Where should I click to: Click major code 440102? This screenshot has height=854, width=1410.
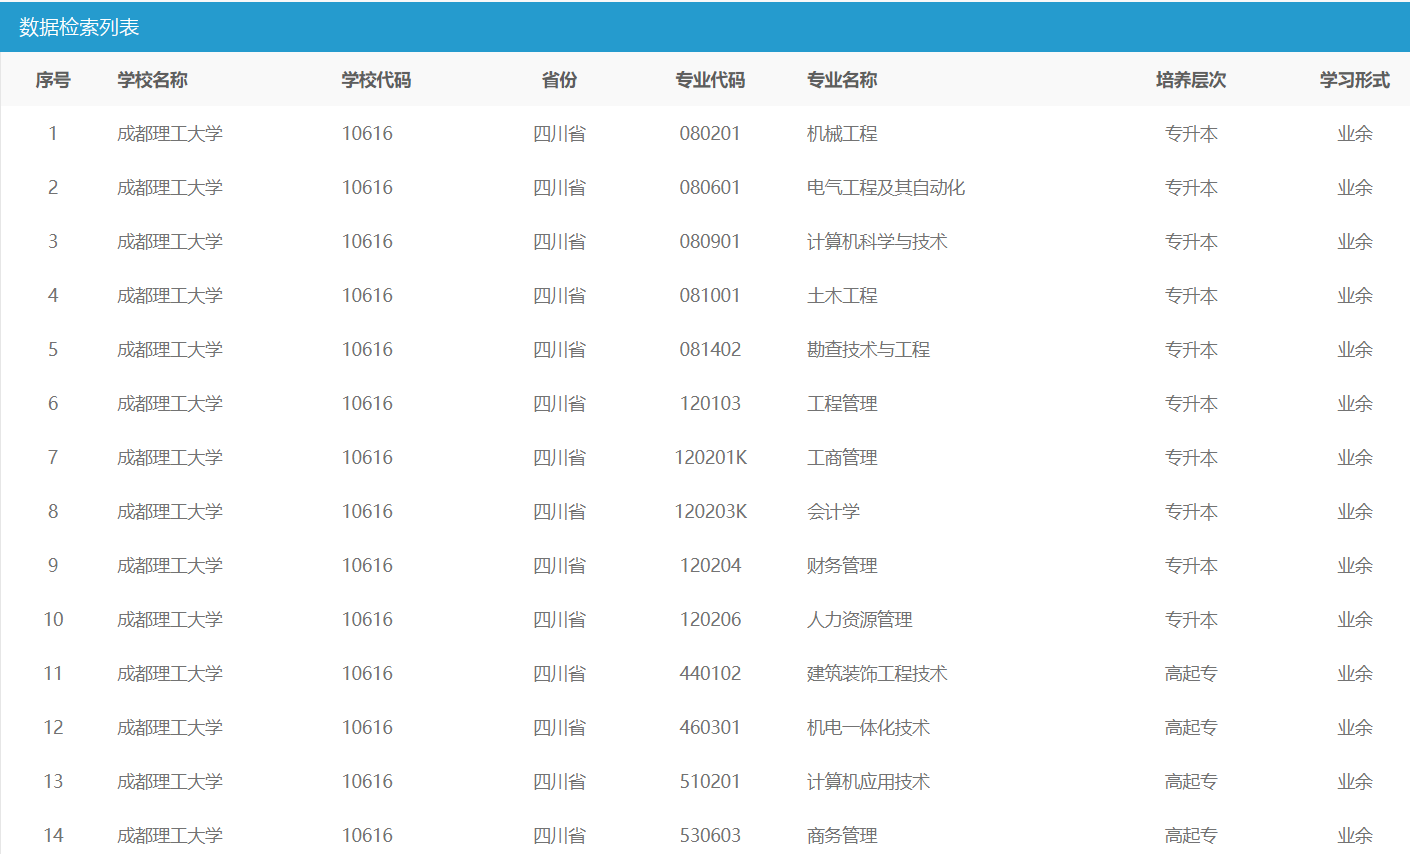pos(710,674)
